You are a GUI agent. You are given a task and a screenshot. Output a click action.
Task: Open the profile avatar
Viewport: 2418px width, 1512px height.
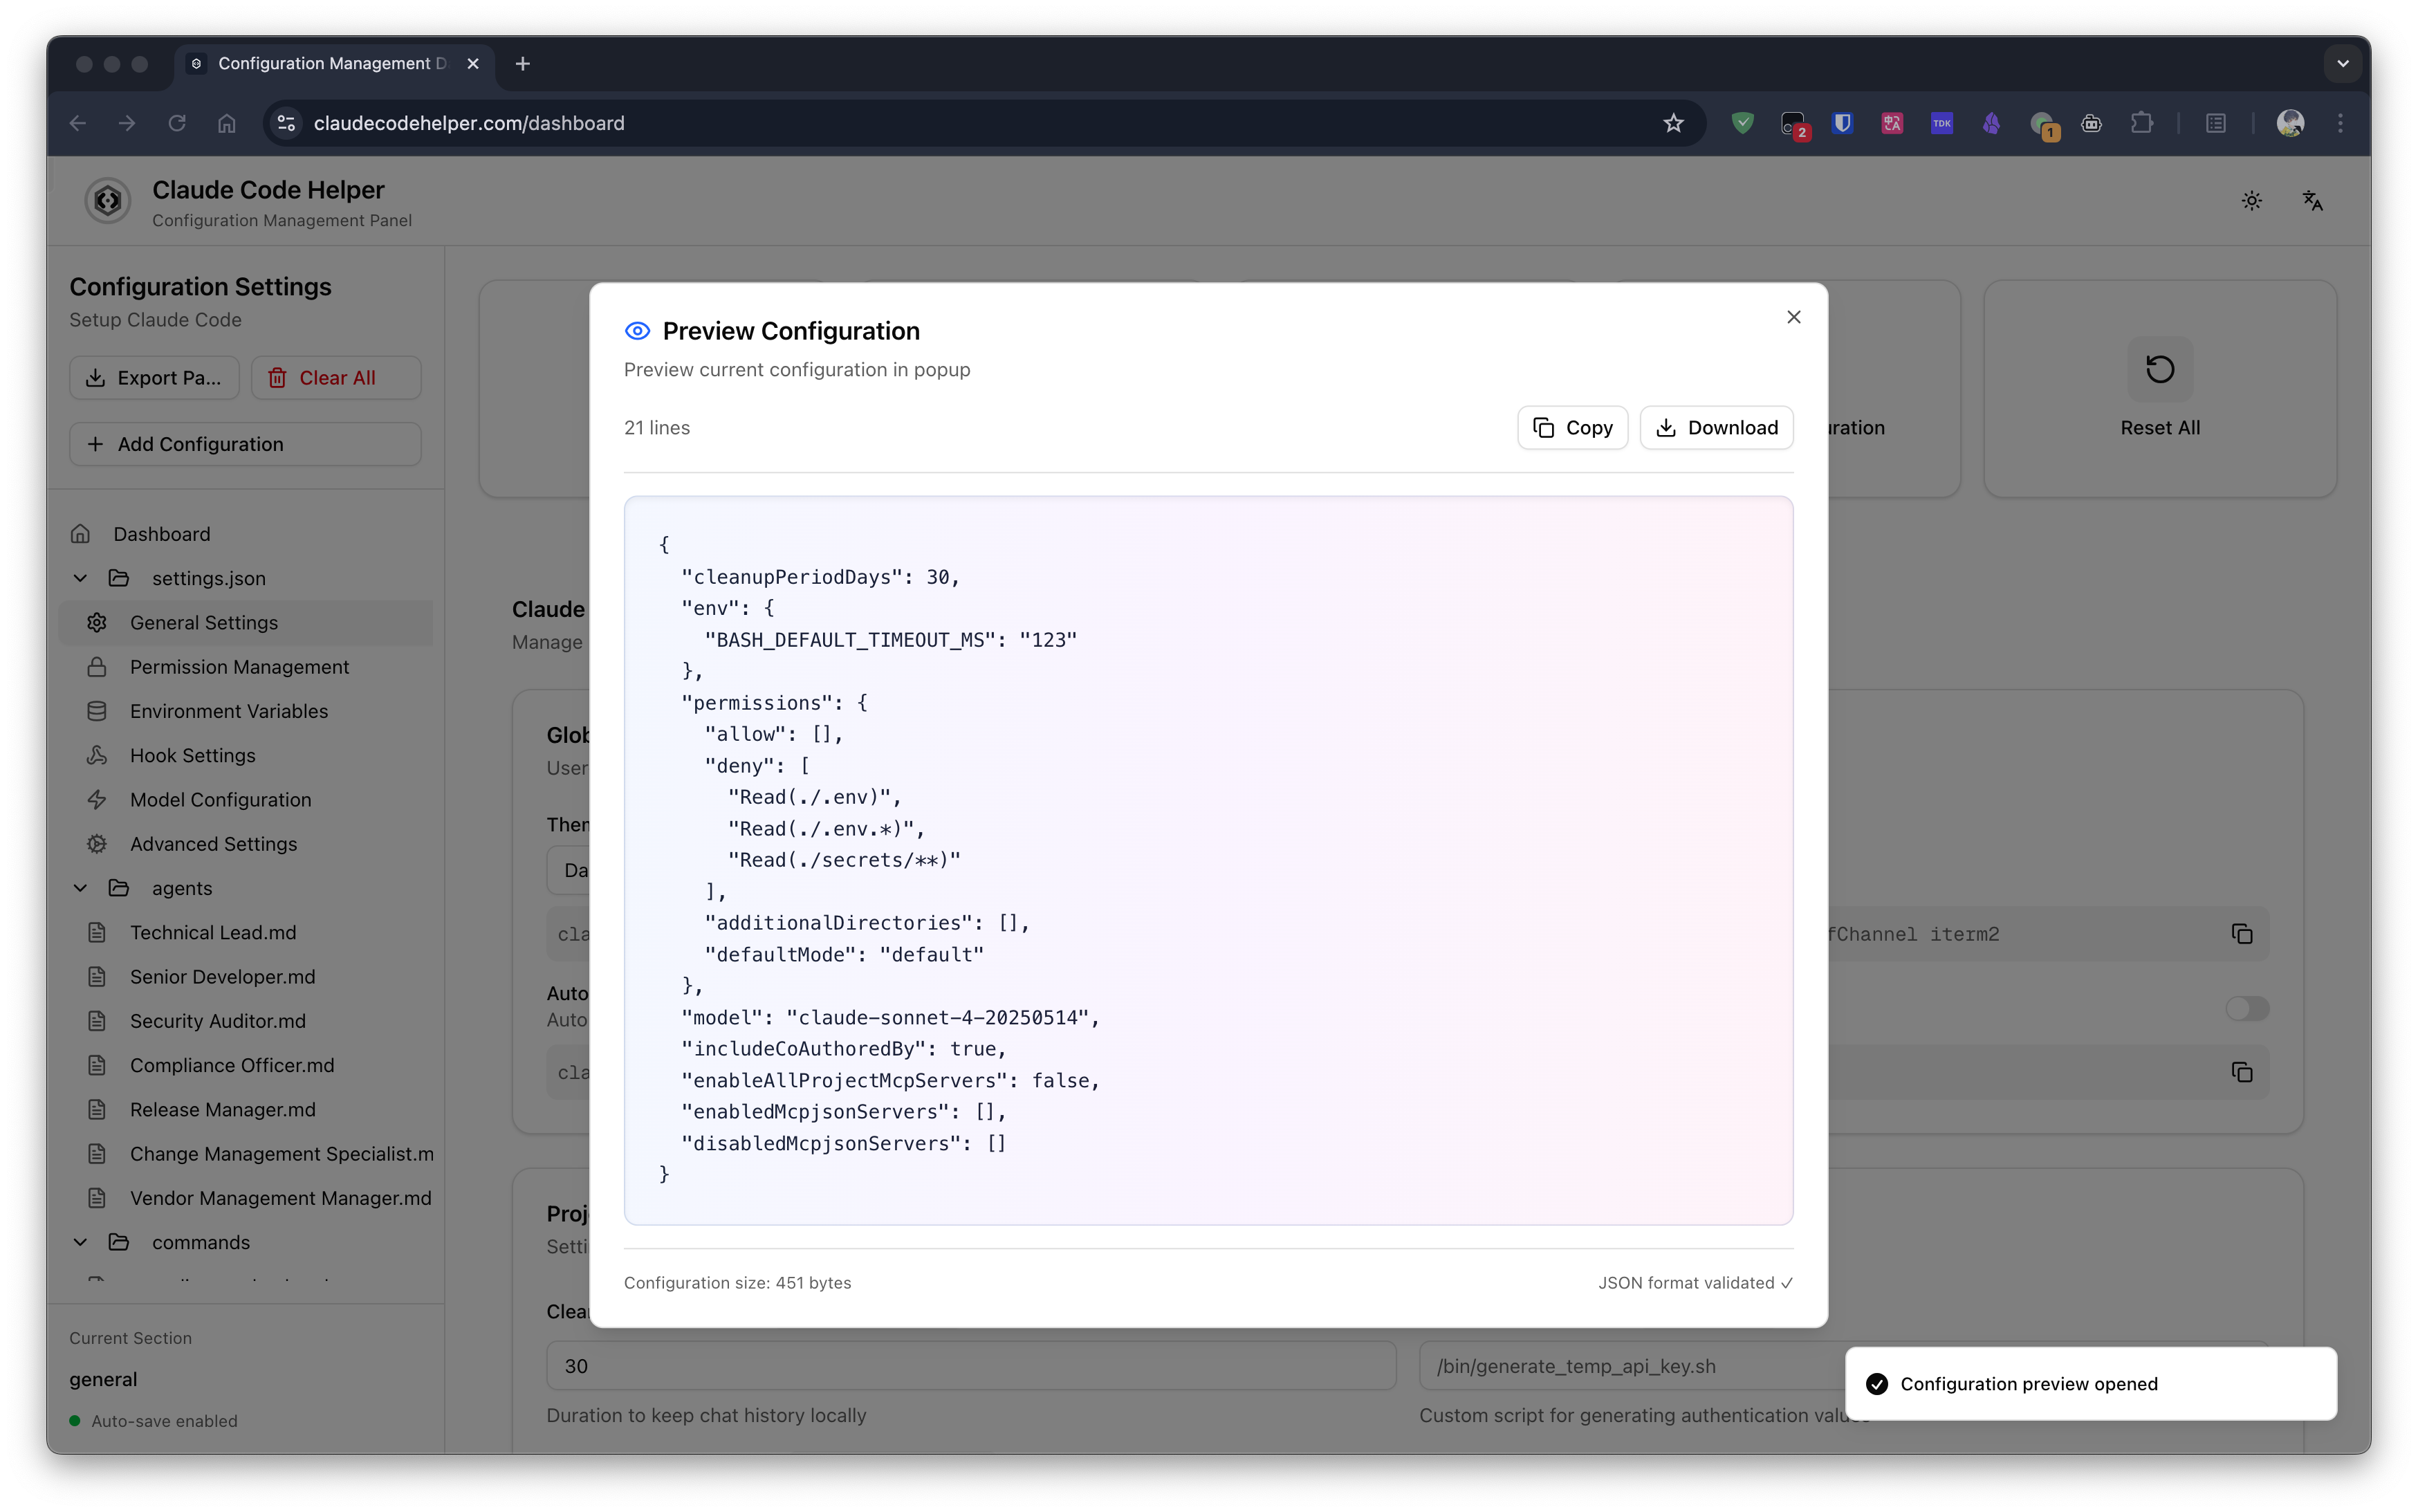click(x=2290, y=123)
